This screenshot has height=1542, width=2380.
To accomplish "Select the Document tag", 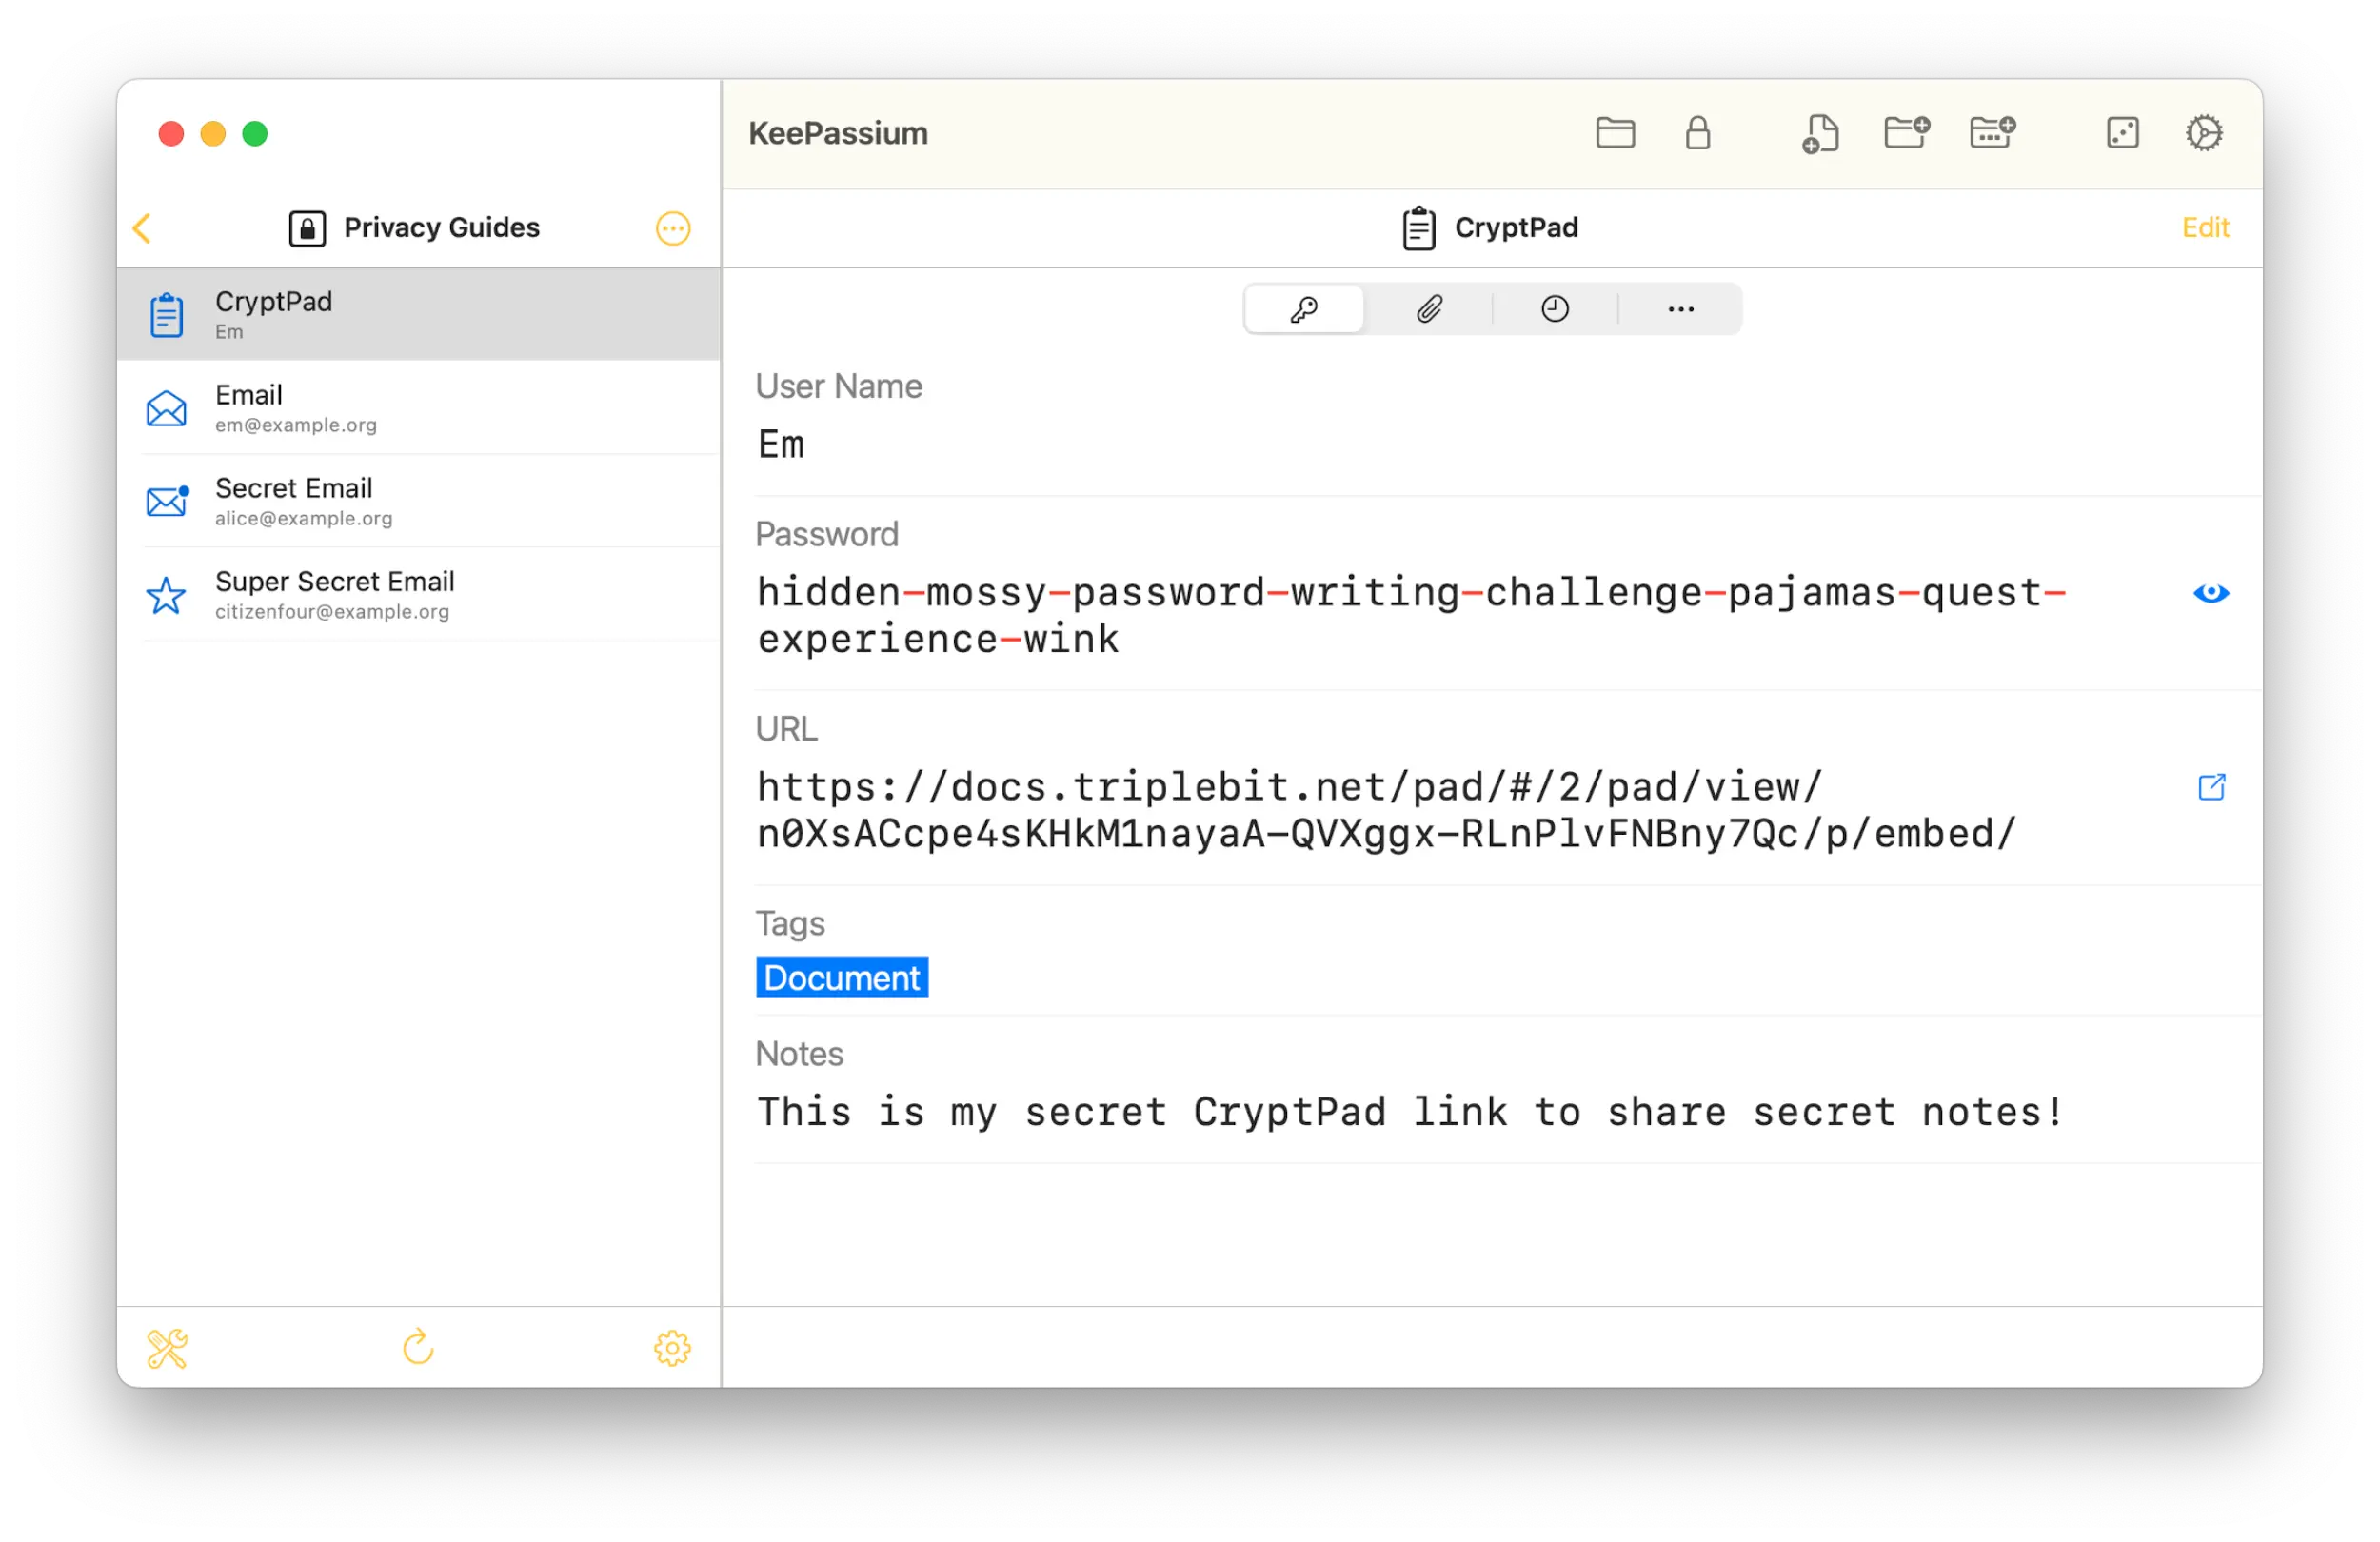I will click(x=841, y=977).
